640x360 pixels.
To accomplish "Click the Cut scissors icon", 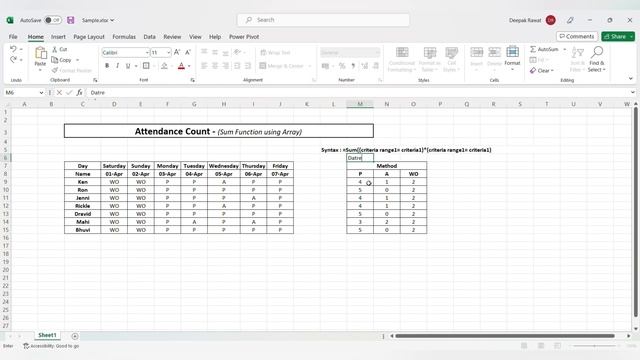I will [x=55, y=49].
